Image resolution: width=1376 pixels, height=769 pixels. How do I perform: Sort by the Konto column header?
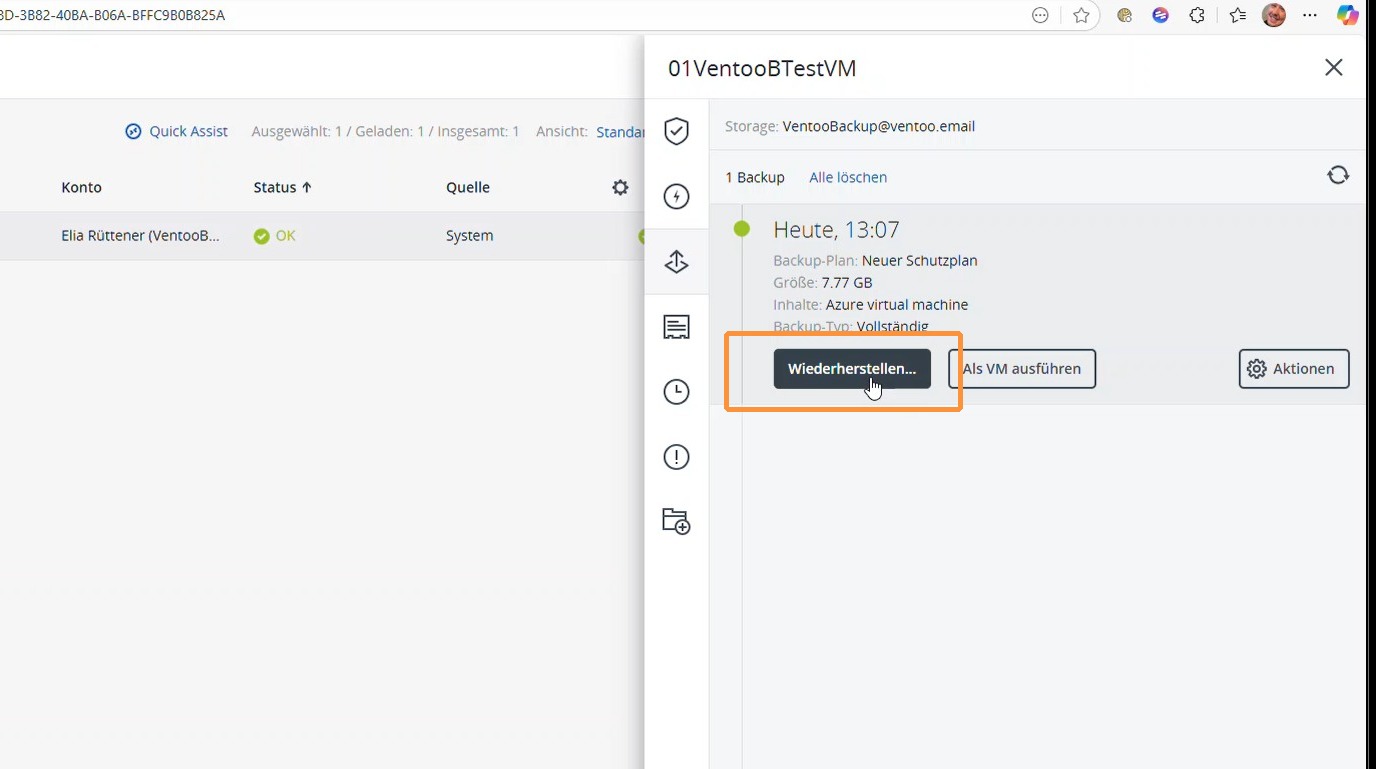click(x=82, y=187)
